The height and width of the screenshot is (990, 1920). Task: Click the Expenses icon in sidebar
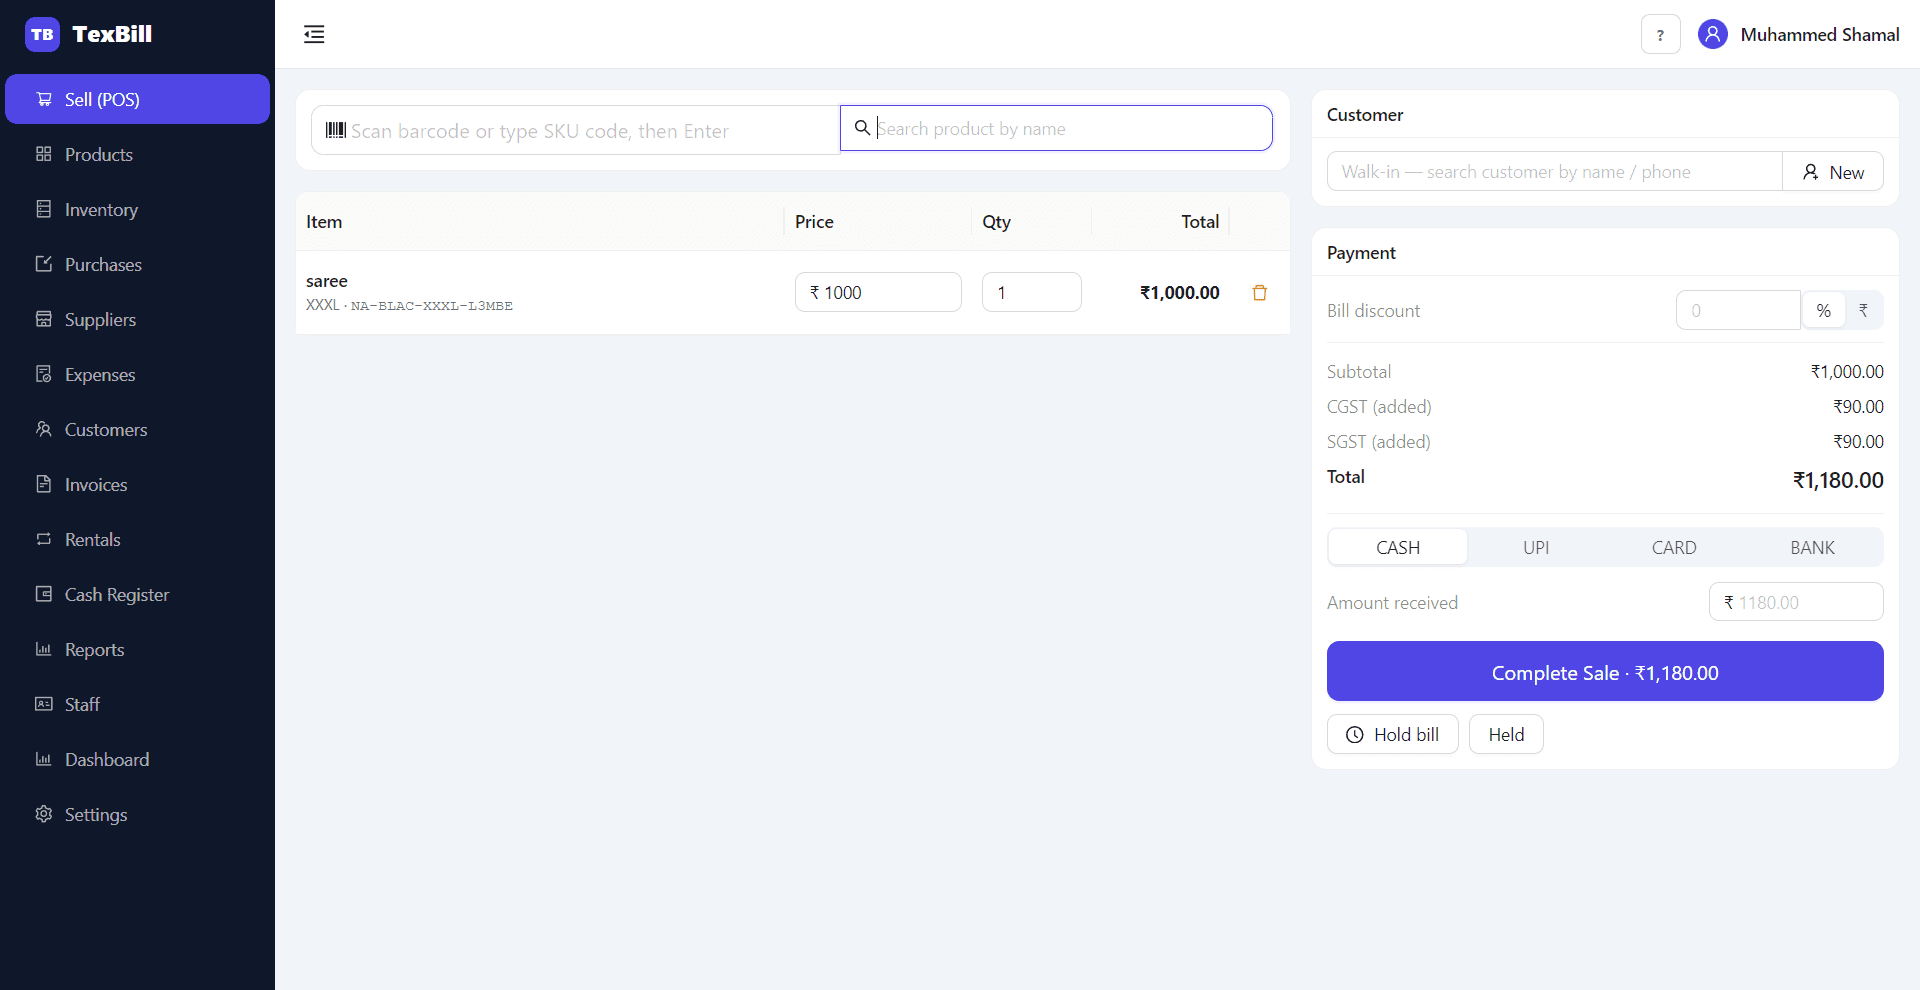(x=44, y=374)
